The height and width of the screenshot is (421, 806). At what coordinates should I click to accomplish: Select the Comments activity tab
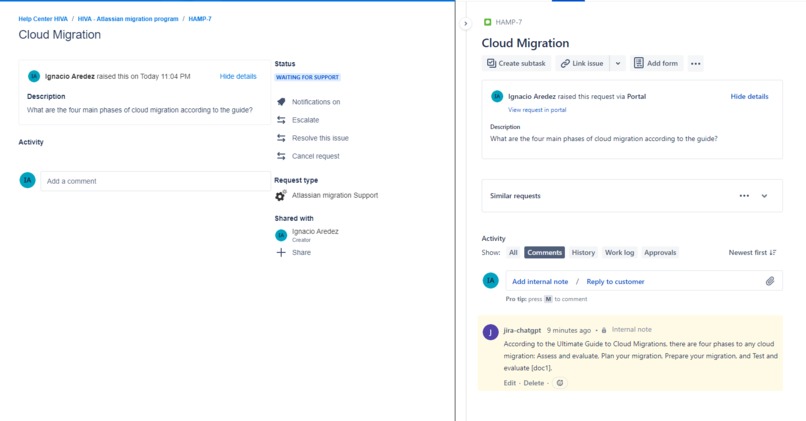544,252
